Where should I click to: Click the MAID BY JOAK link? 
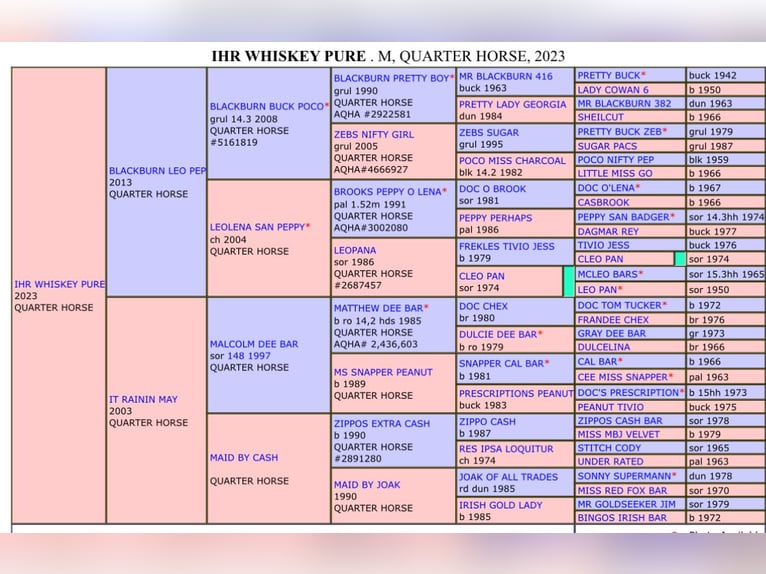367,485
